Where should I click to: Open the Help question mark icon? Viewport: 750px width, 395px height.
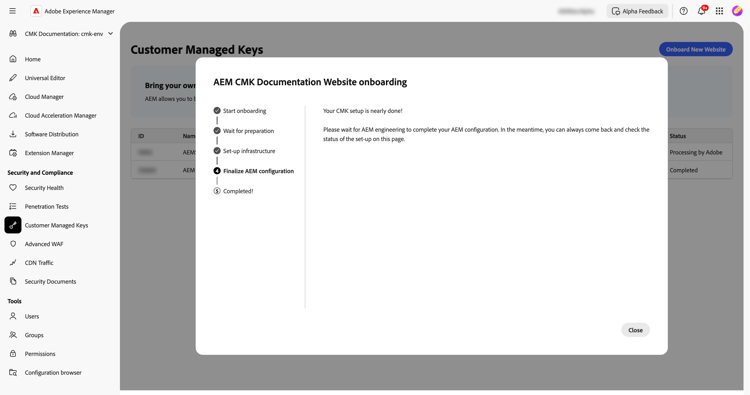[684, 11]
